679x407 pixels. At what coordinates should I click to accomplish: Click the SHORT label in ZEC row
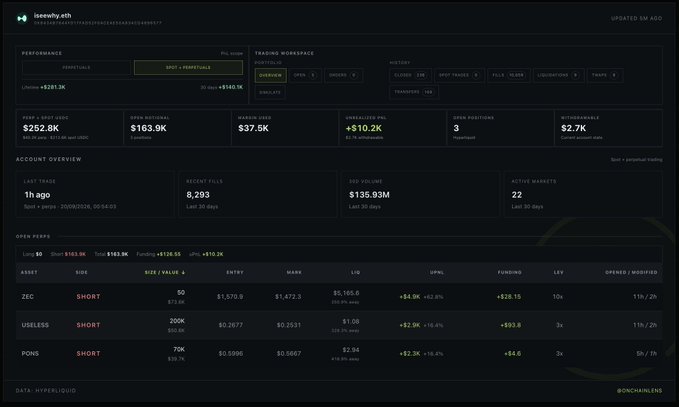(88, 297)
